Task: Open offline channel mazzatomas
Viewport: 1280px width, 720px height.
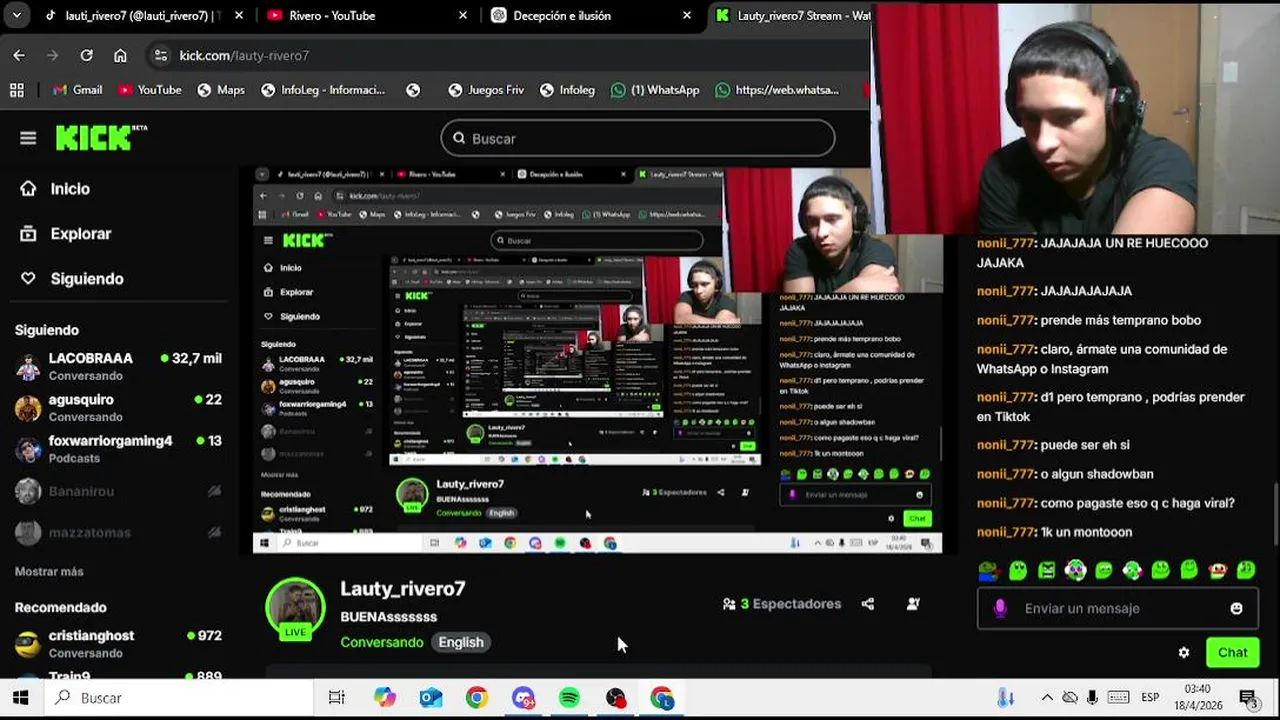Action: coord(118,532)
